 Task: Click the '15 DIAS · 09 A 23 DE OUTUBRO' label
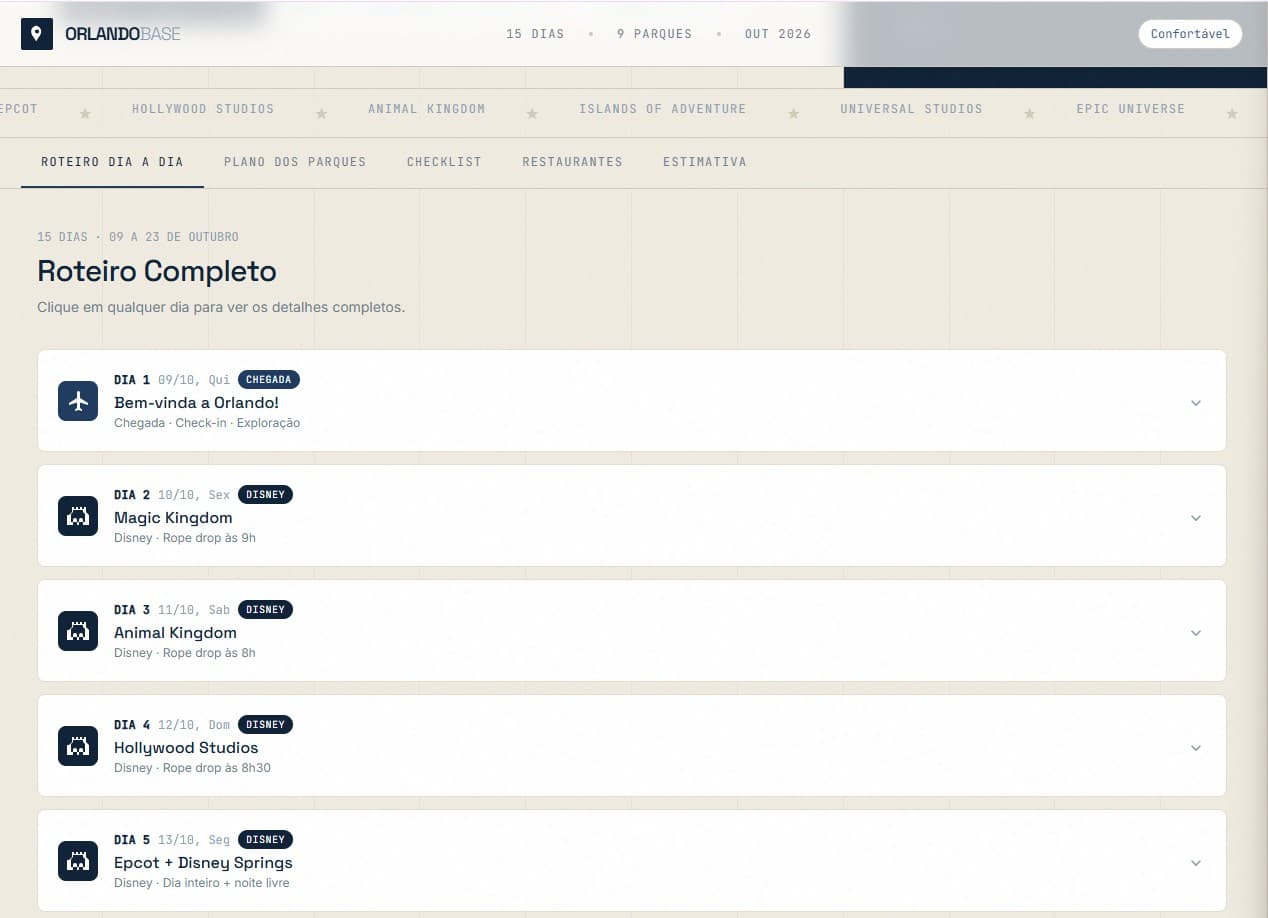138,237
